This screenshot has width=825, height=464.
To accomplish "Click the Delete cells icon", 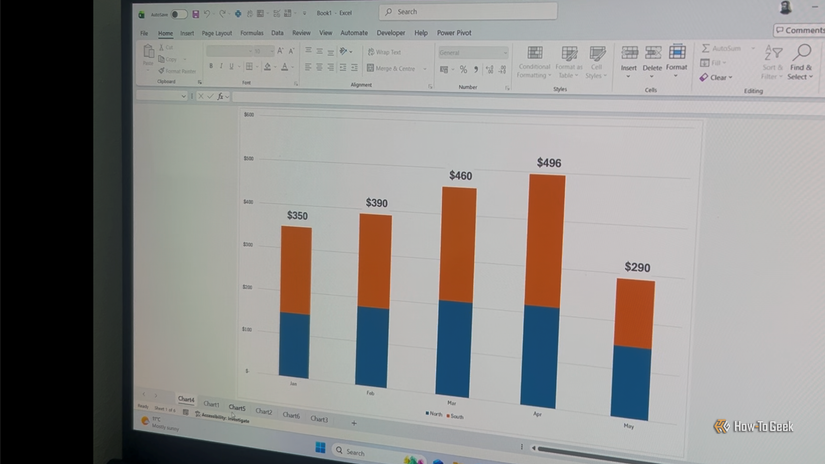I will coord(652,58).
